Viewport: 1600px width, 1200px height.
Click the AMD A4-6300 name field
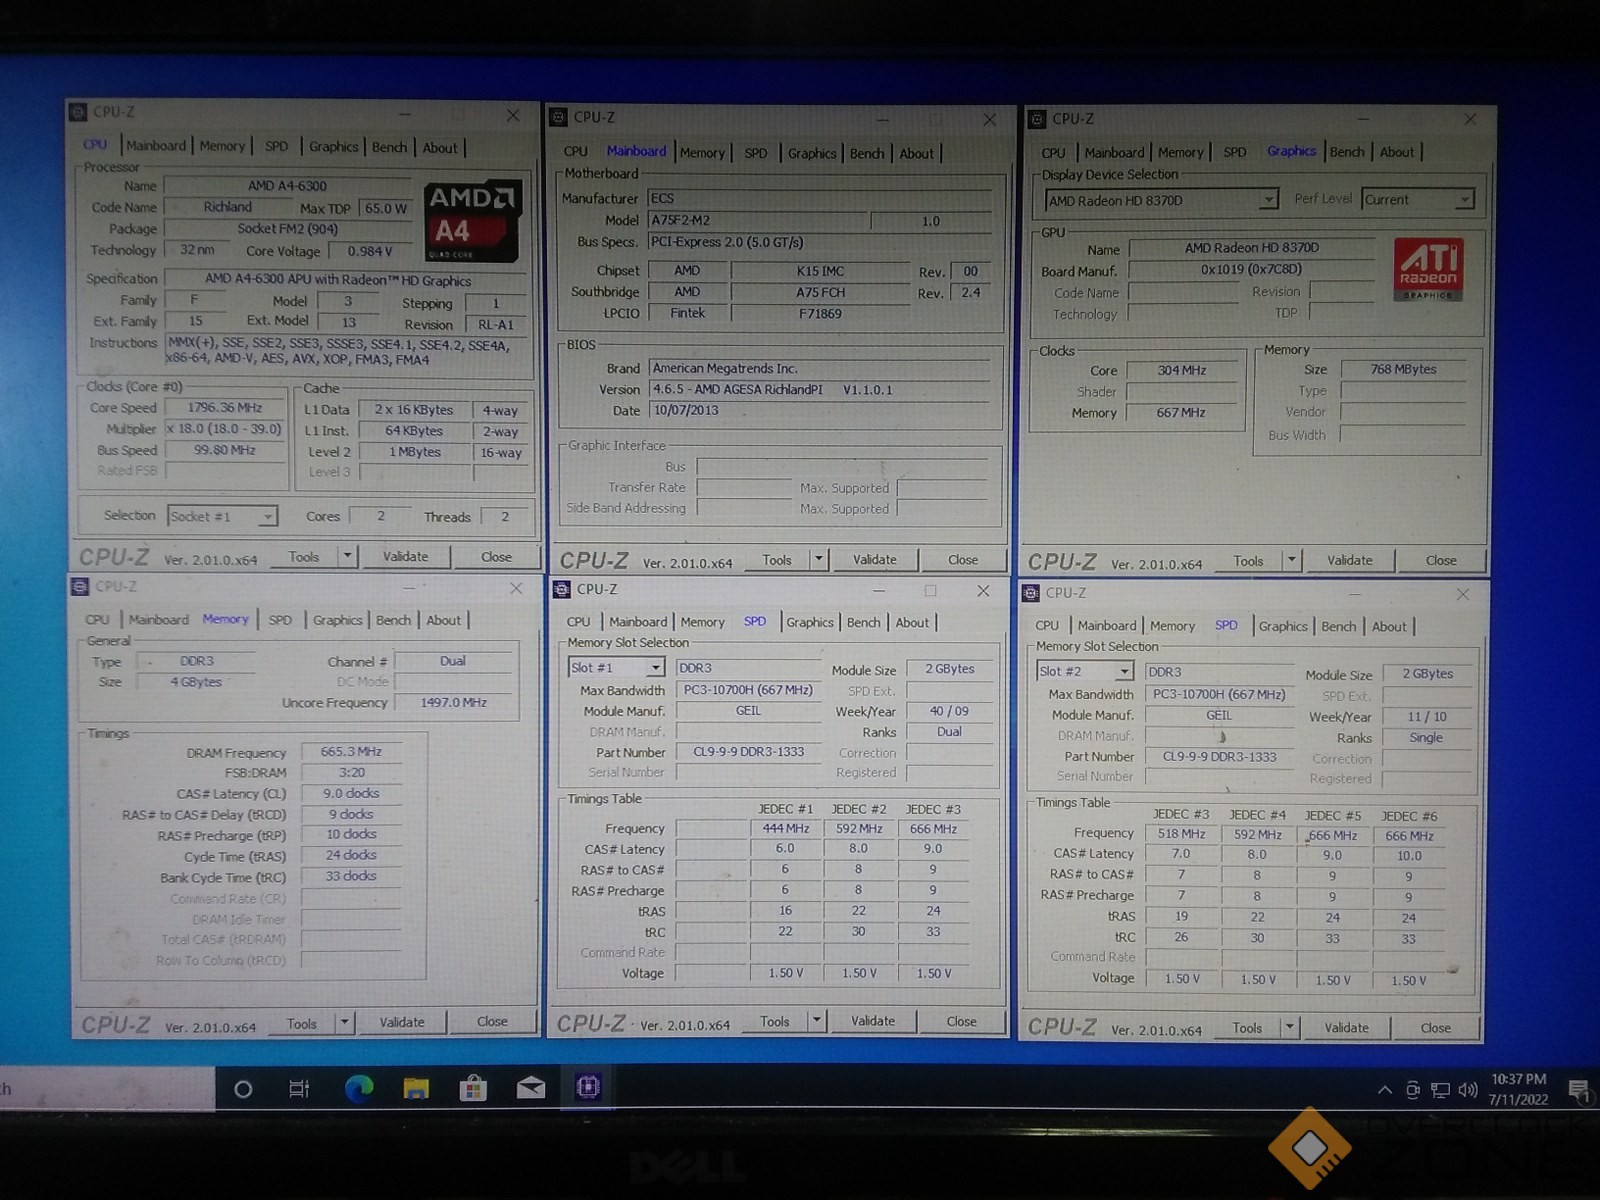(287, 186)
